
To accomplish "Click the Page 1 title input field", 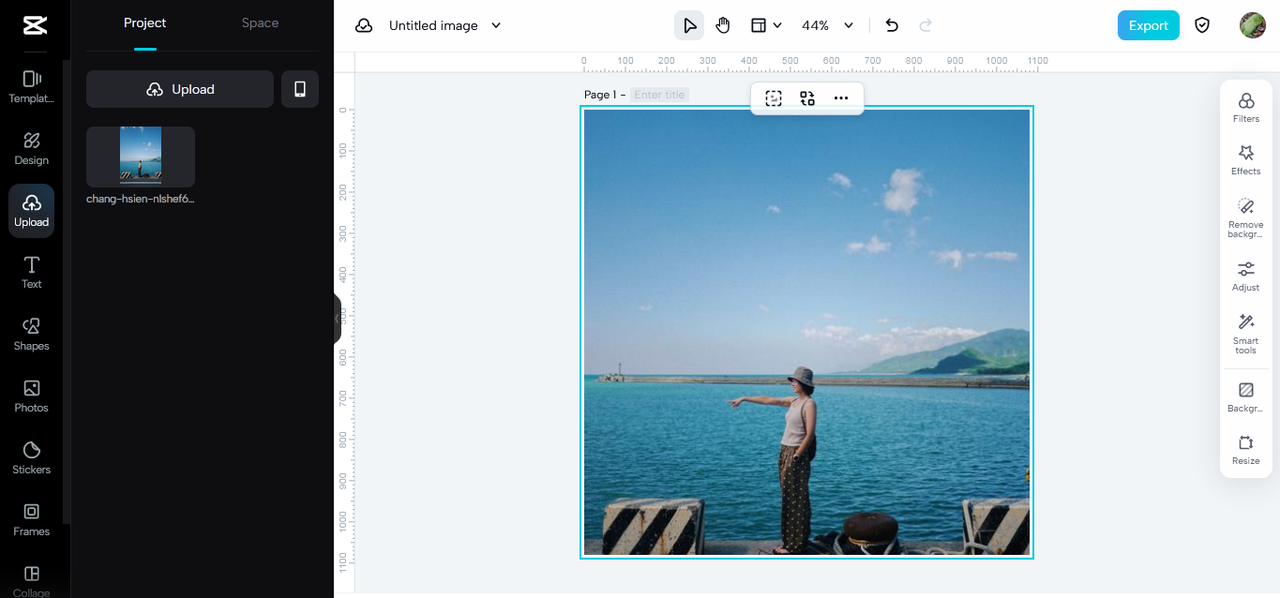I will pos(660,95).
